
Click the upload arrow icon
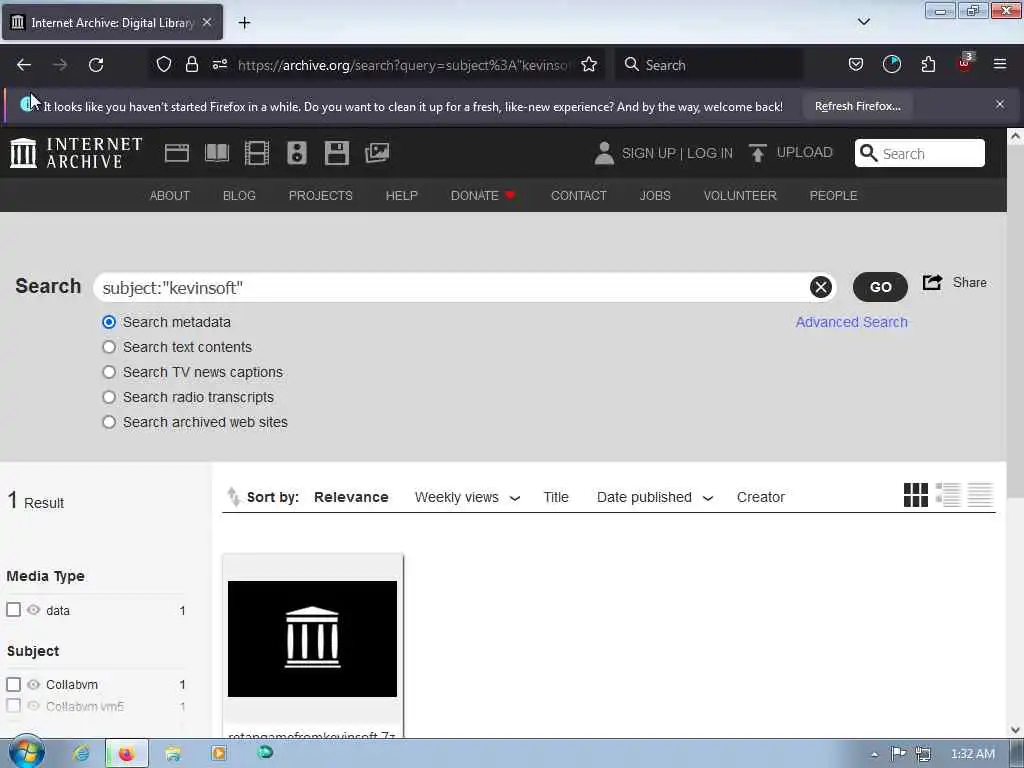[x=758, y=153]
